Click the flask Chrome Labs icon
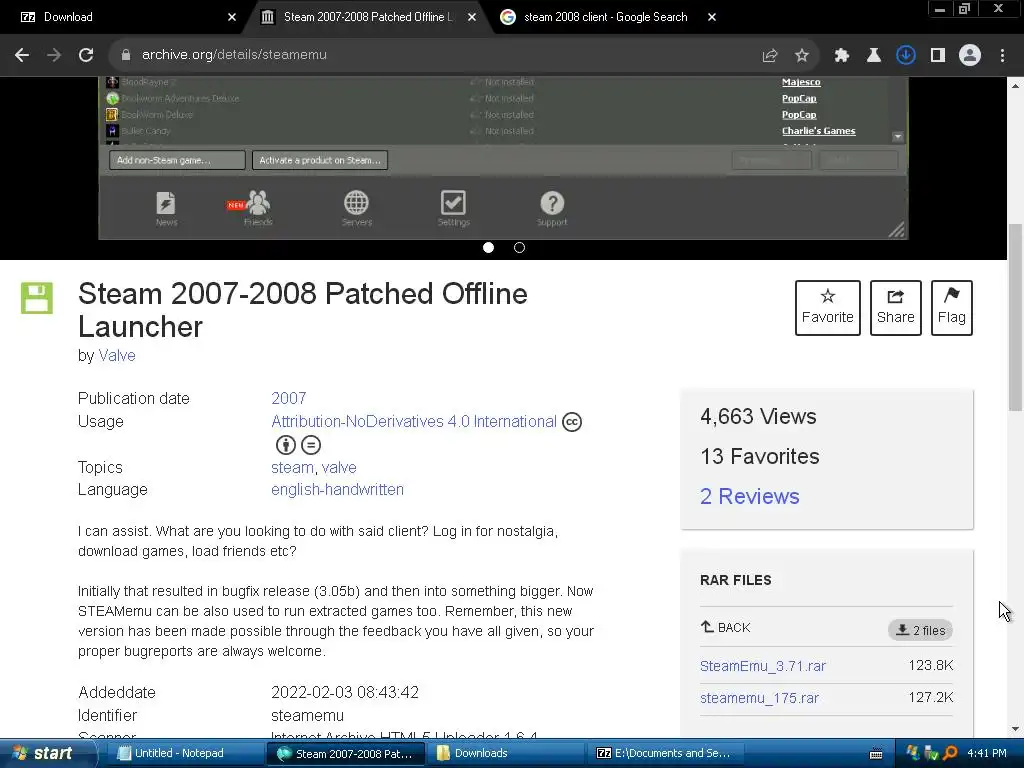 (x=874, y=56)
